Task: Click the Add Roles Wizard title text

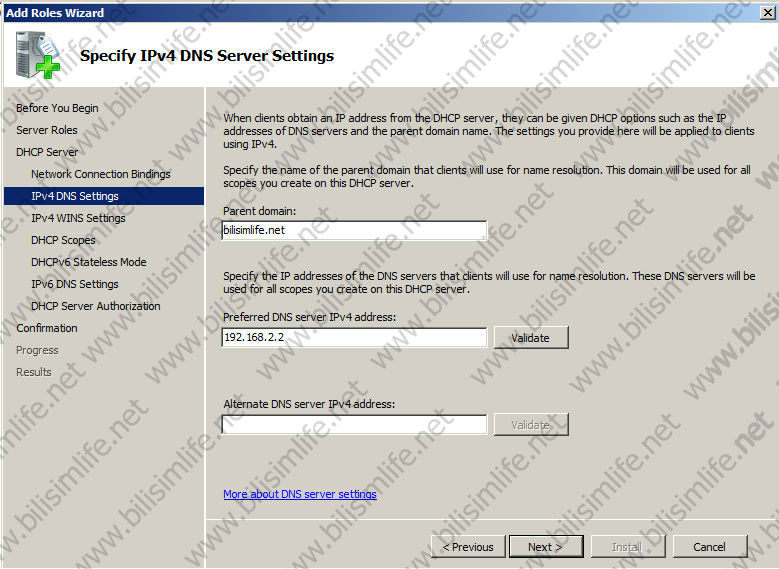Action: [55, 13]
